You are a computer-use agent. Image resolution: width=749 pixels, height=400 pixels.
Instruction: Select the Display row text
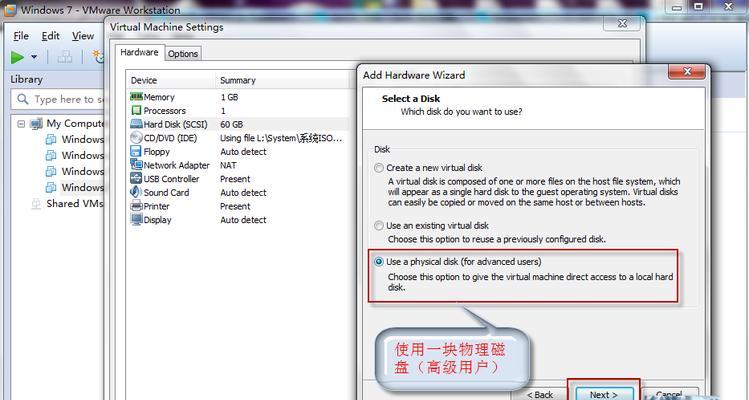pyautogui.click(x=158, y=220)
